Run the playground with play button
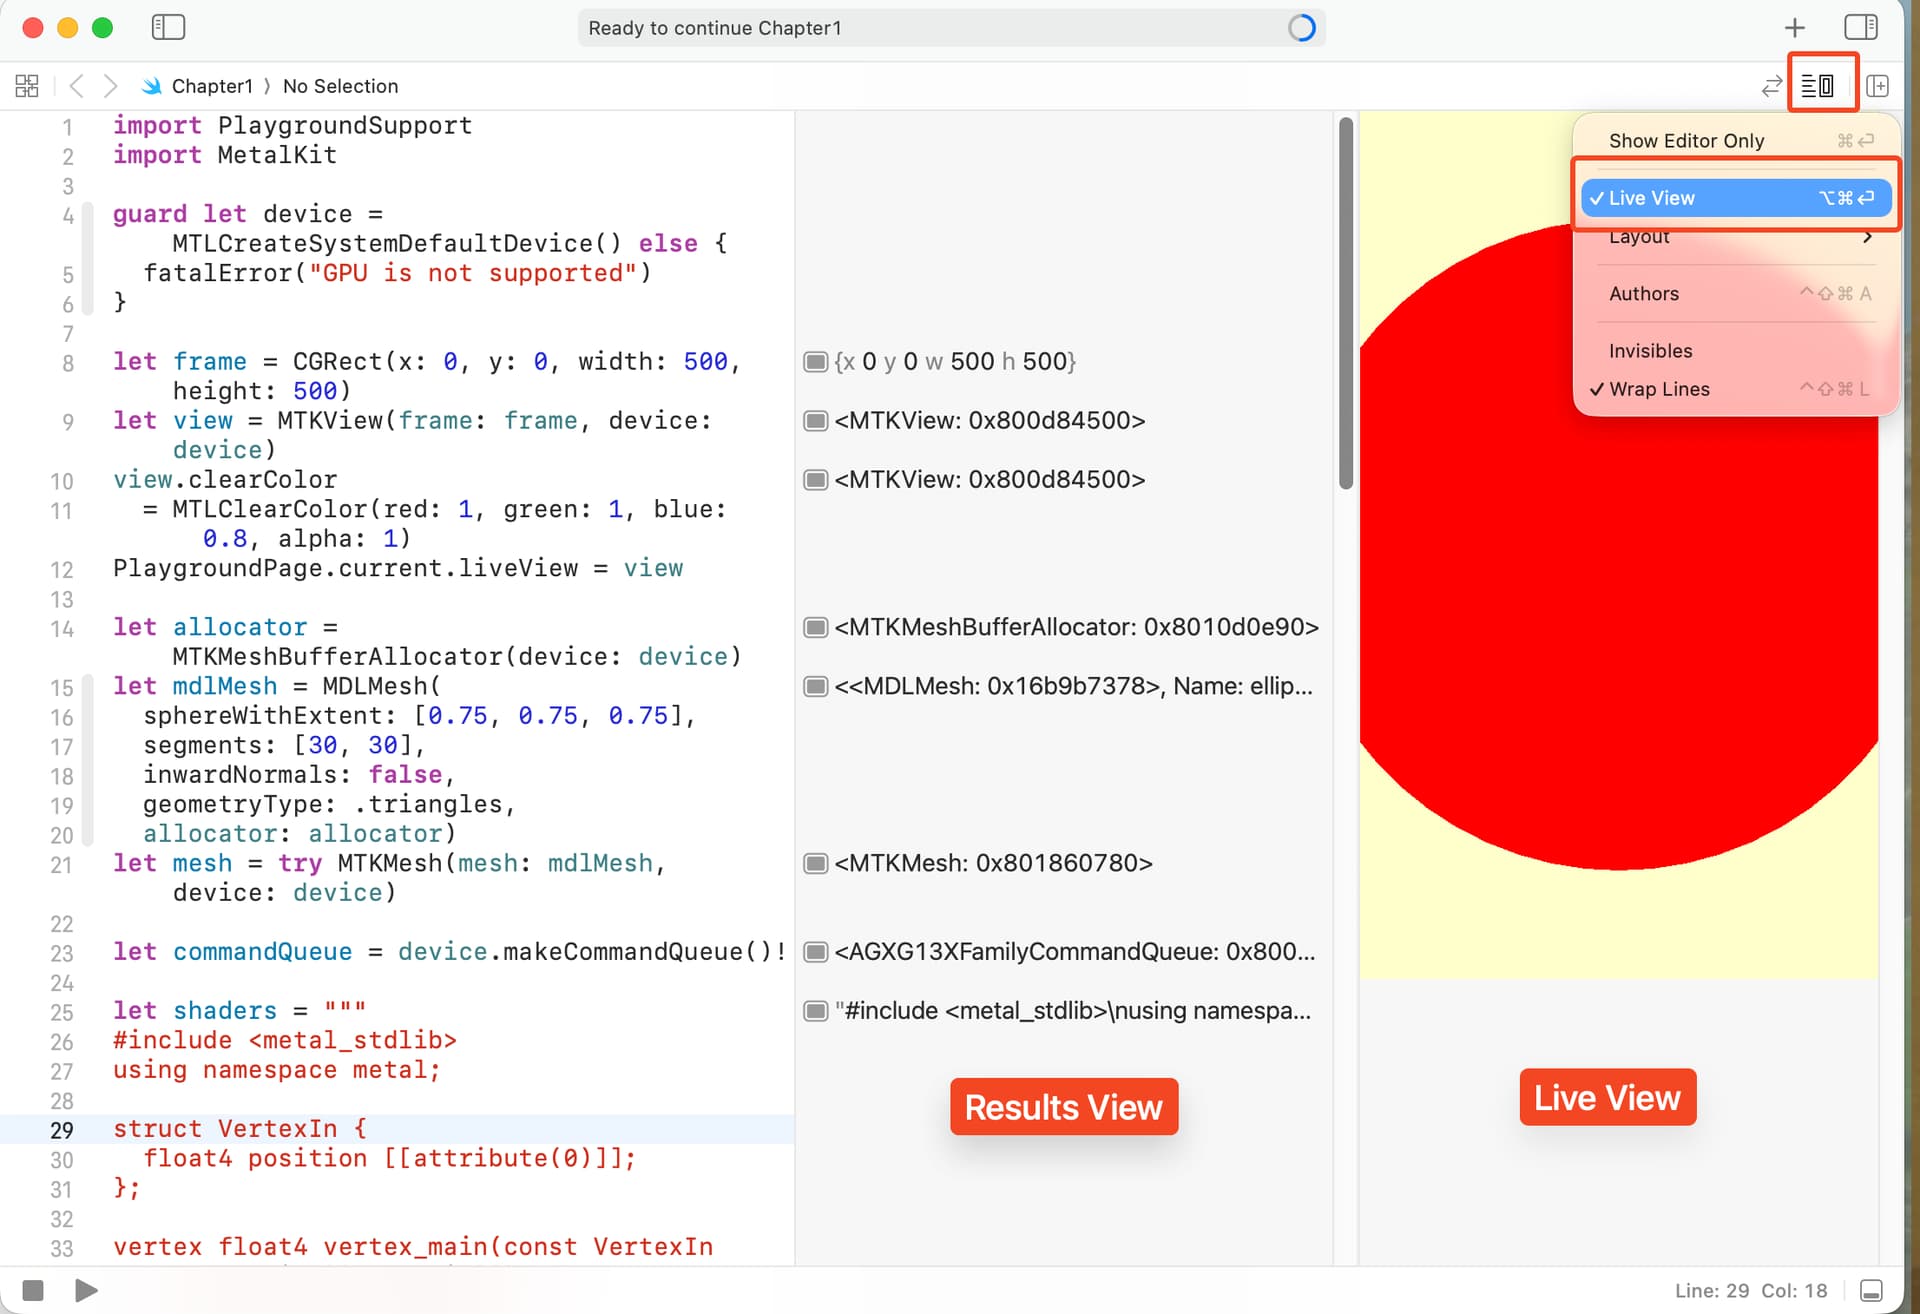The height and width of the screenshot is (1314, 1920). point(86,1290)
